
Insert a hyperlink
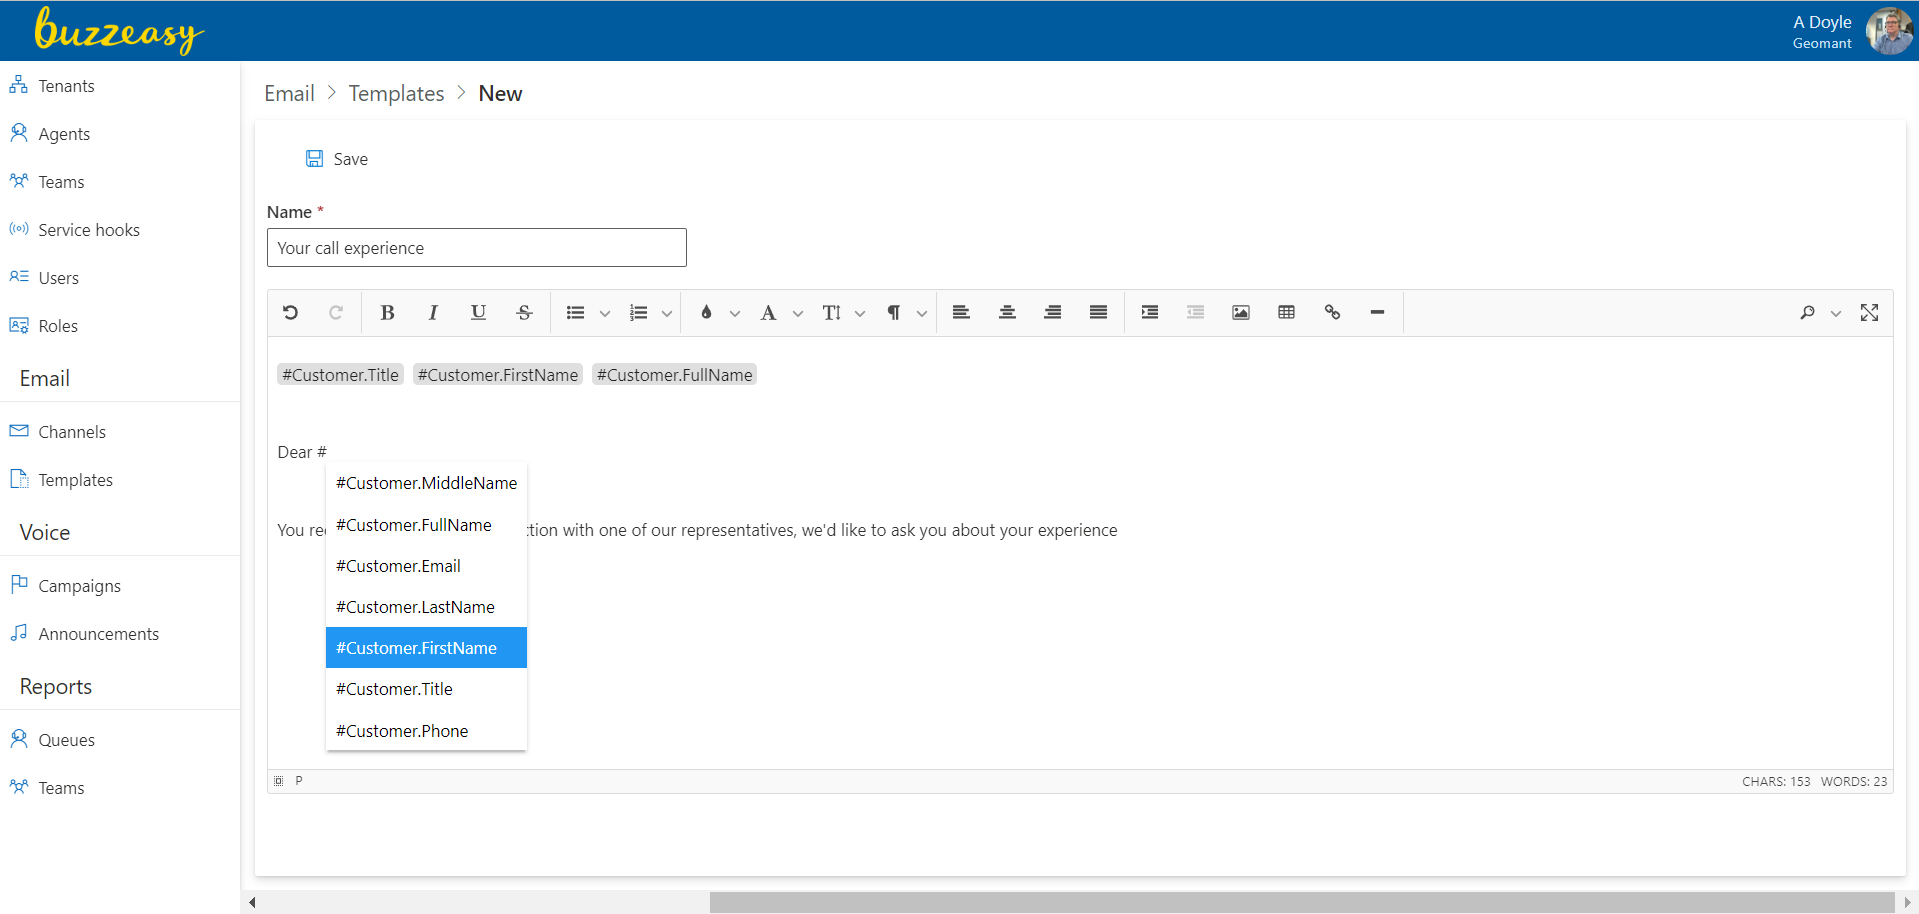tap(1332, 312)
